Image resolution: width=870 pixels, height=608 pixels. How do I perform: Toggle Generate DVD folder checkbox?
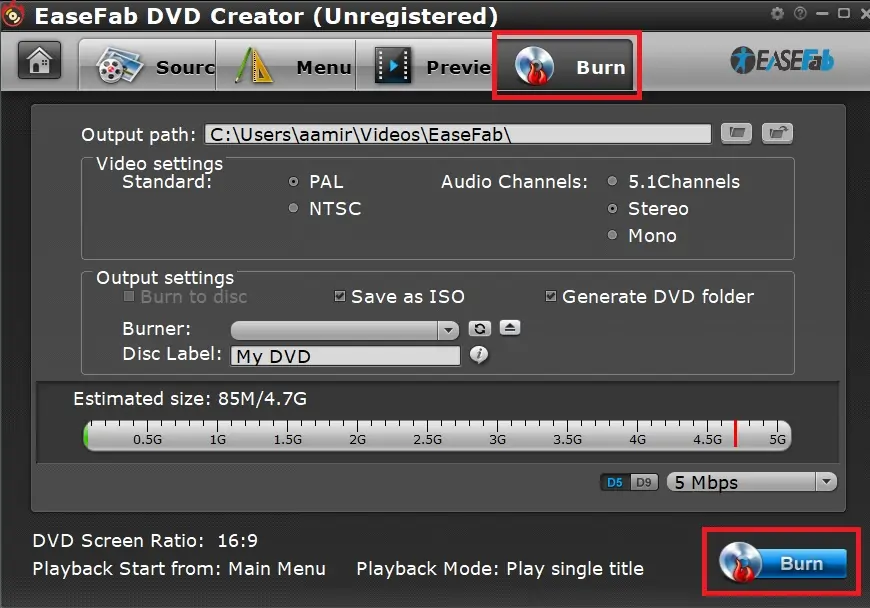point(551,297)
